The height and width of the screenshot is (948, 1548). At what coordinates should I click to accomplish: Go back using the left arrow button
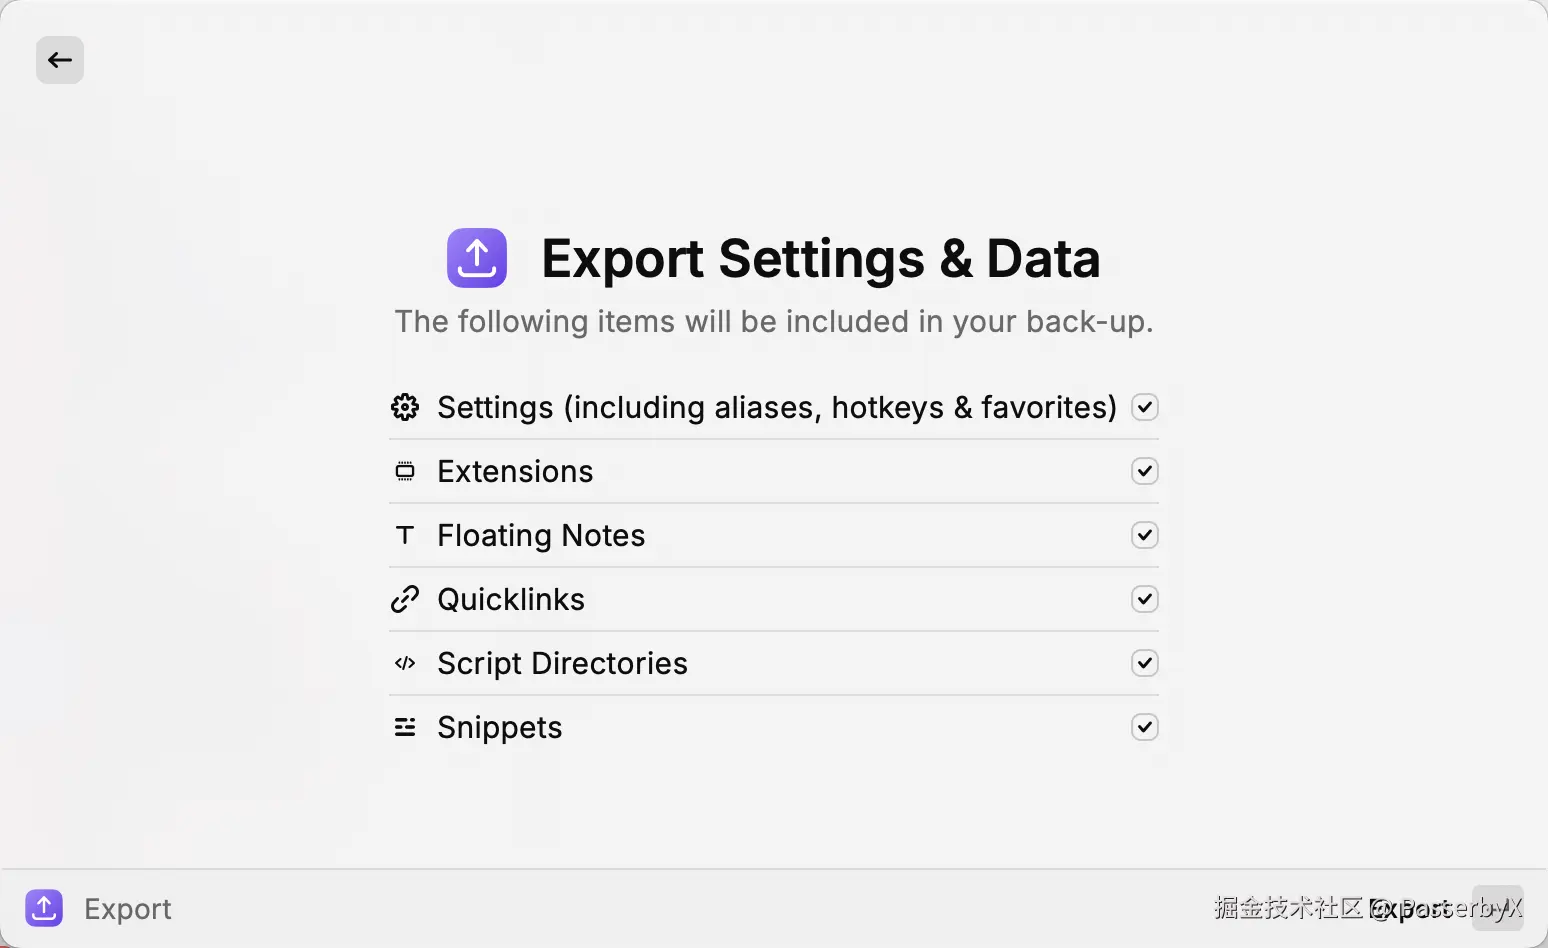pyautogui.click(x=60, y=60)
